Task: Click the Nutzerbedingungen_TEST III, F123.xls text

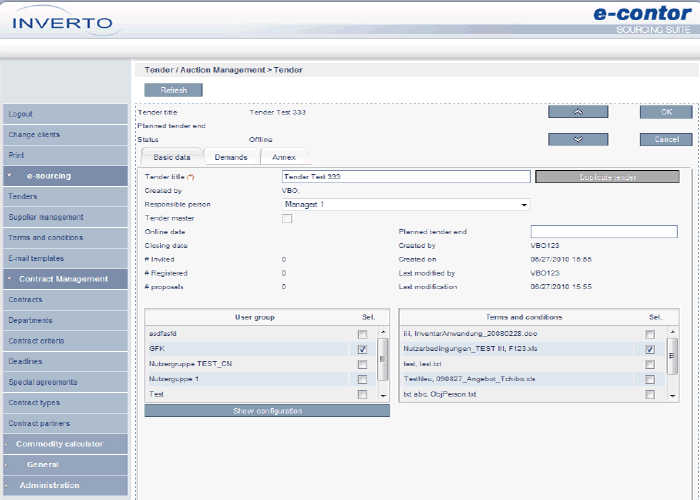Action: point(471,349)
